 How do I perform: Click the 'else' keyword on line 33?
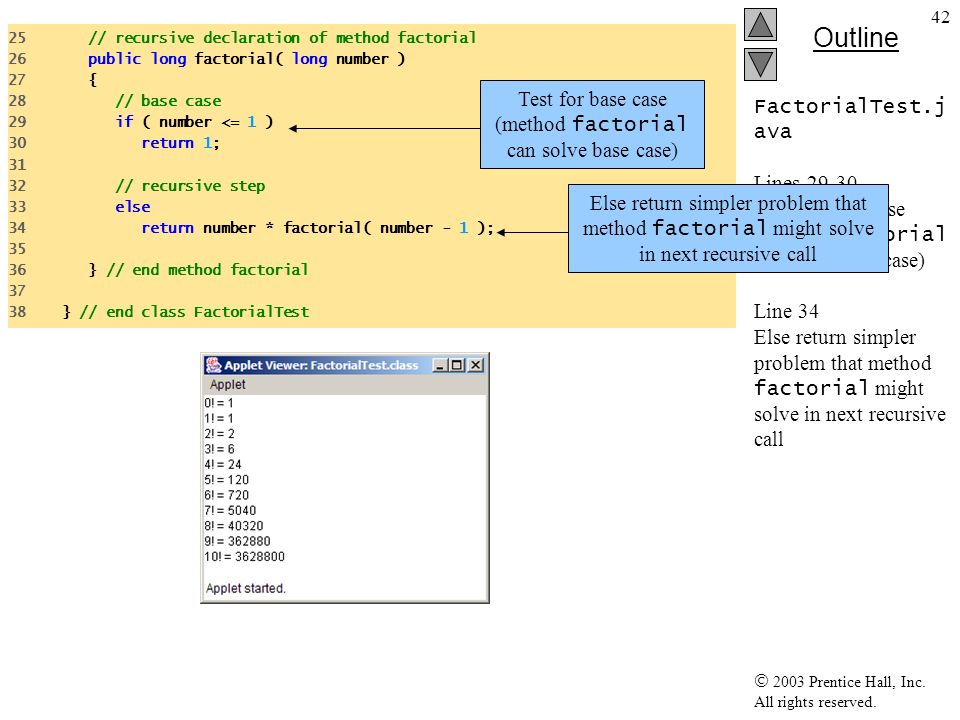coord(133,207)
